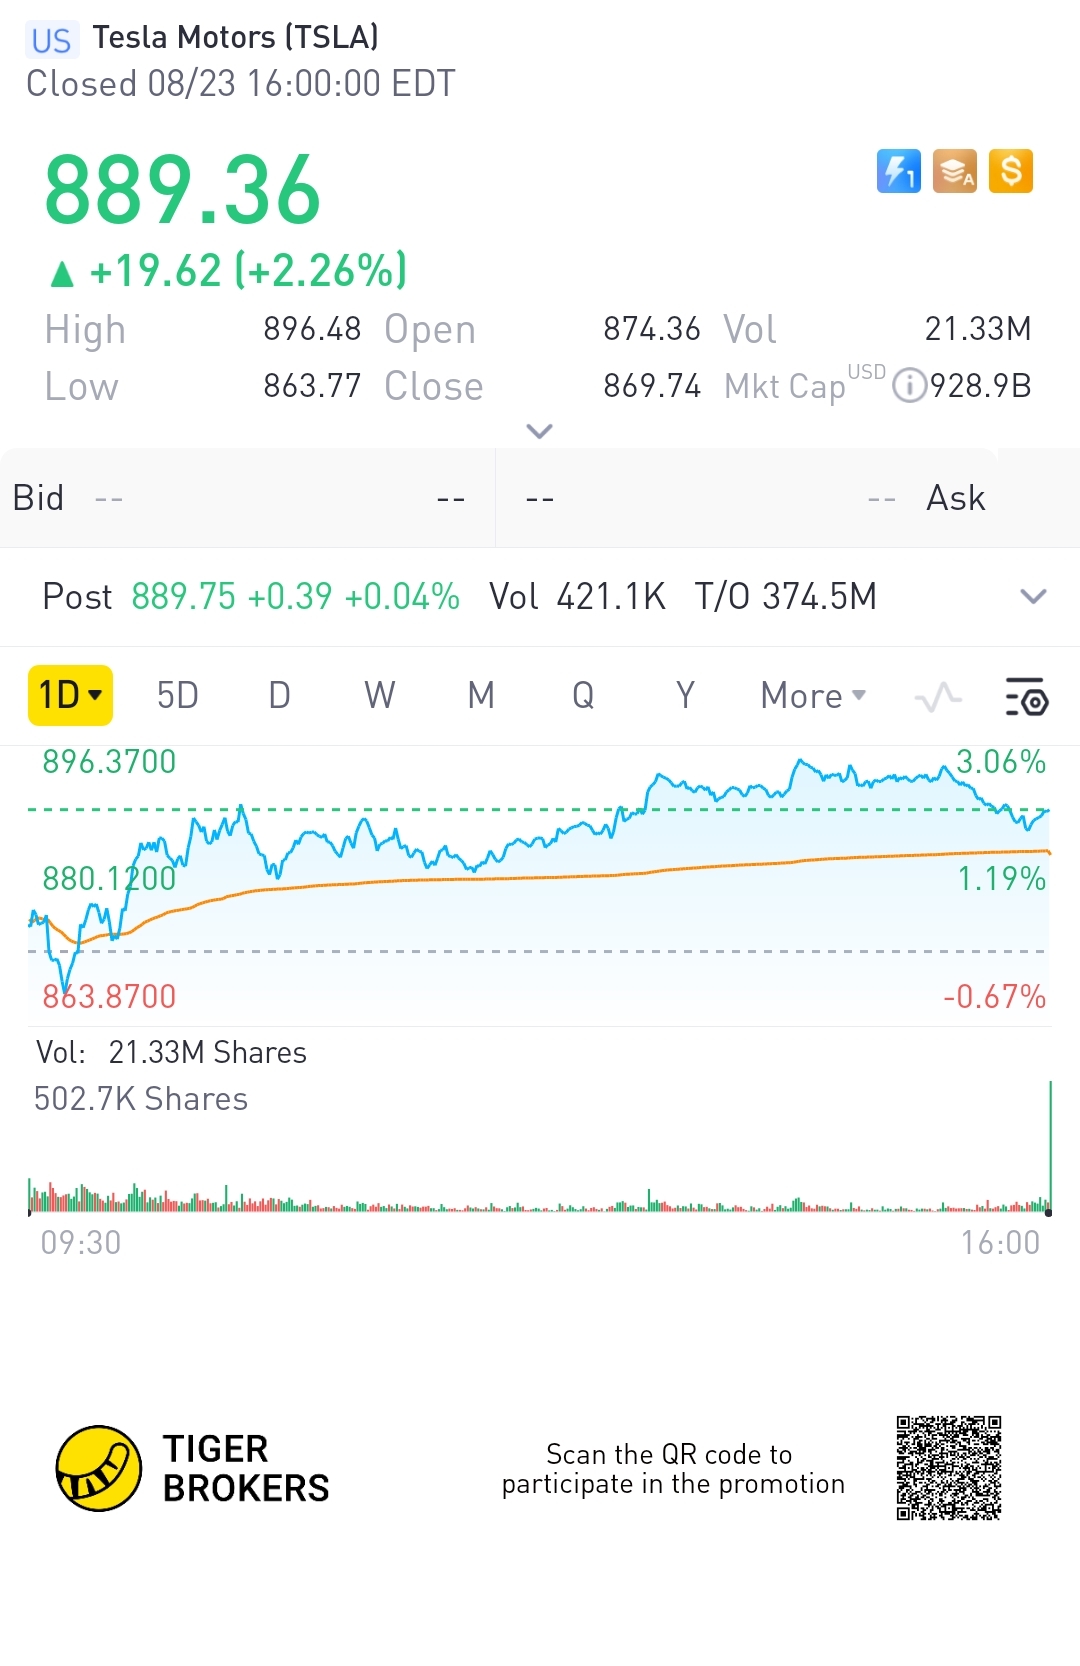Switch to the 5D chart tab
The width and height of the screenshot is (1080, 1666).
(x=178, y=696)
